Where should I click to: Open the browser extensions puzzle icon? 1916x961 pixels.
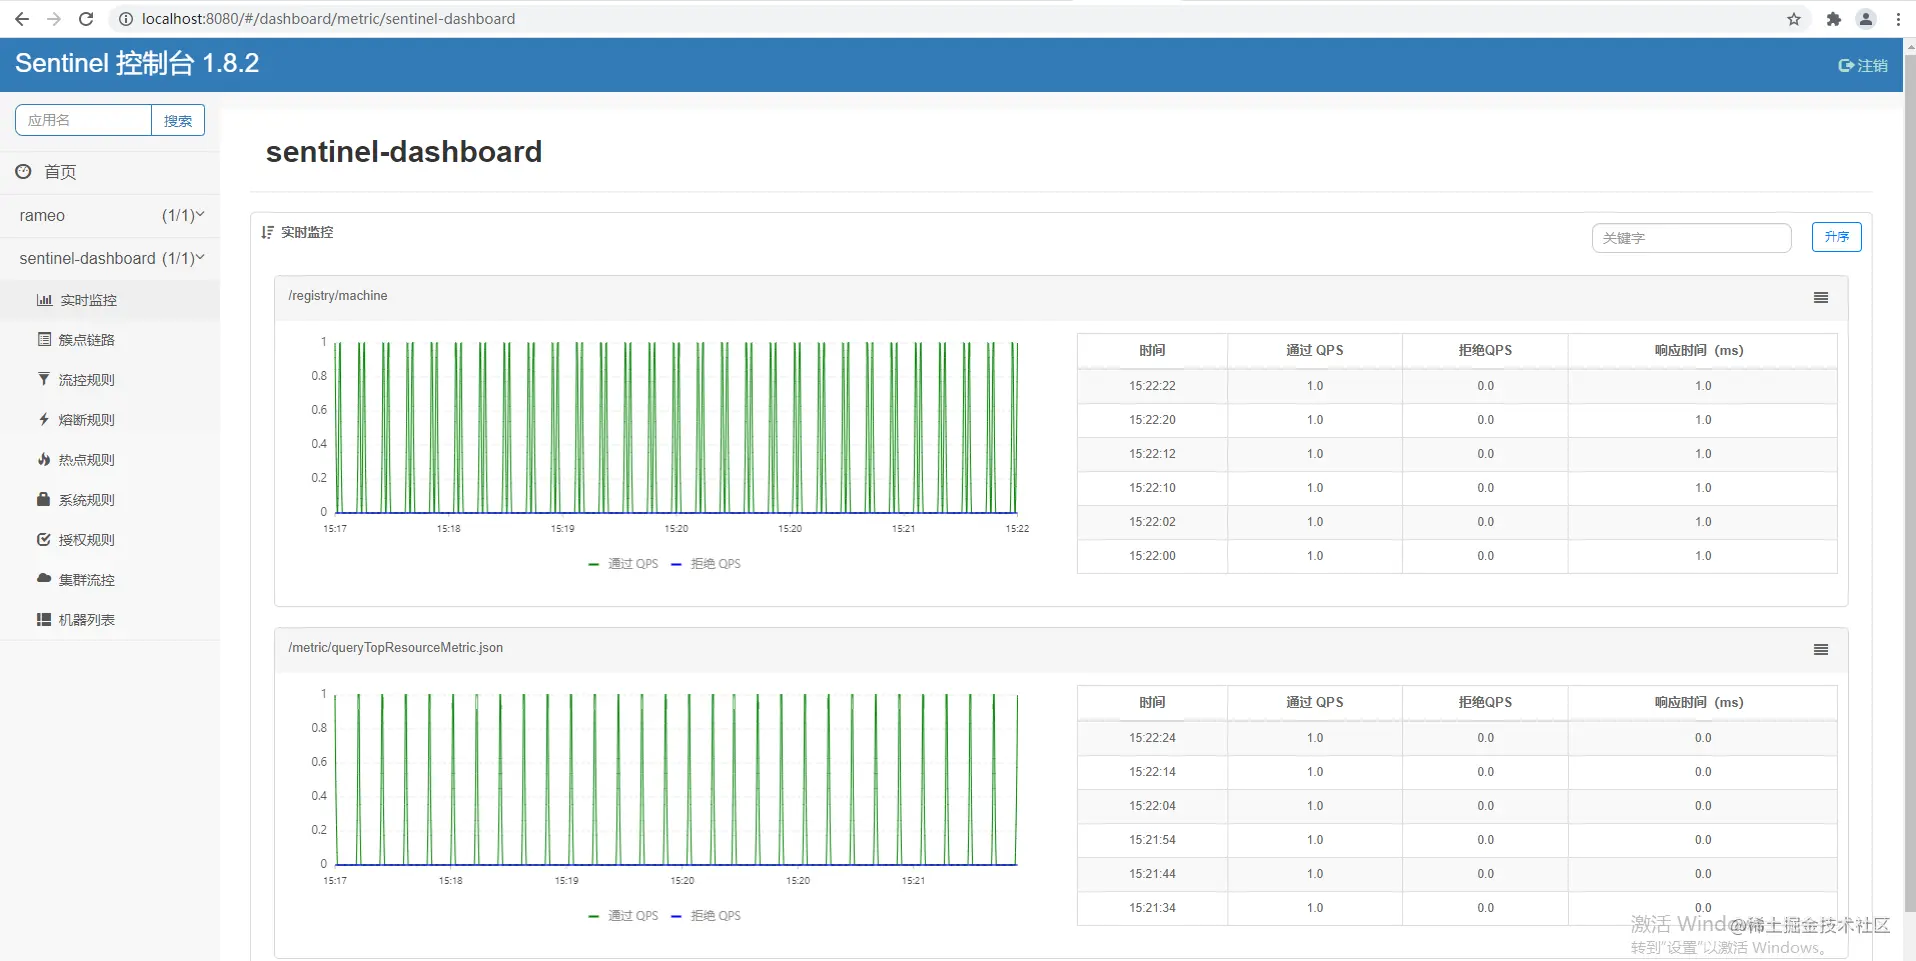coord(1833,19)
